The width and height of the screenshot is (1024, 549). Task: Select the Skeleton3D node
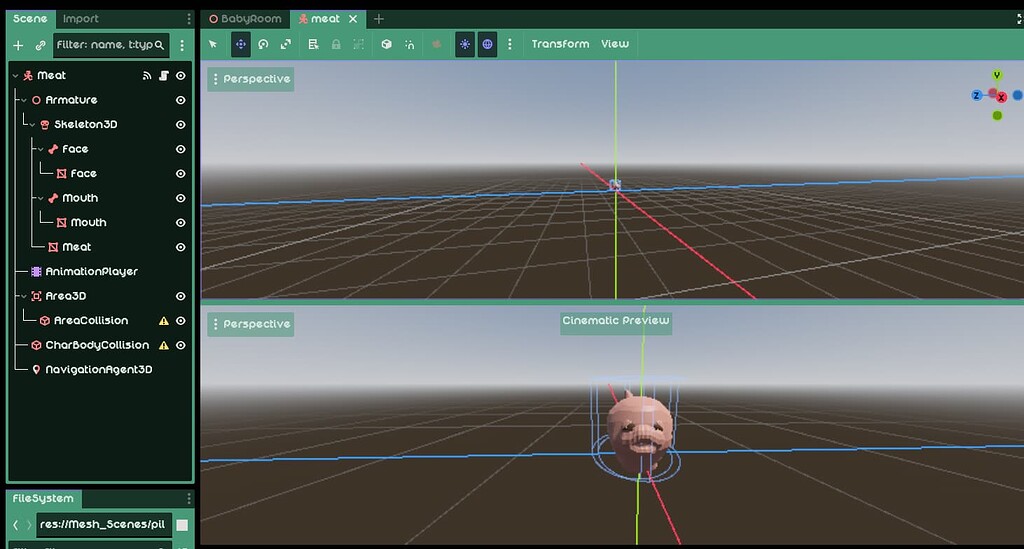tap(86, 125)
